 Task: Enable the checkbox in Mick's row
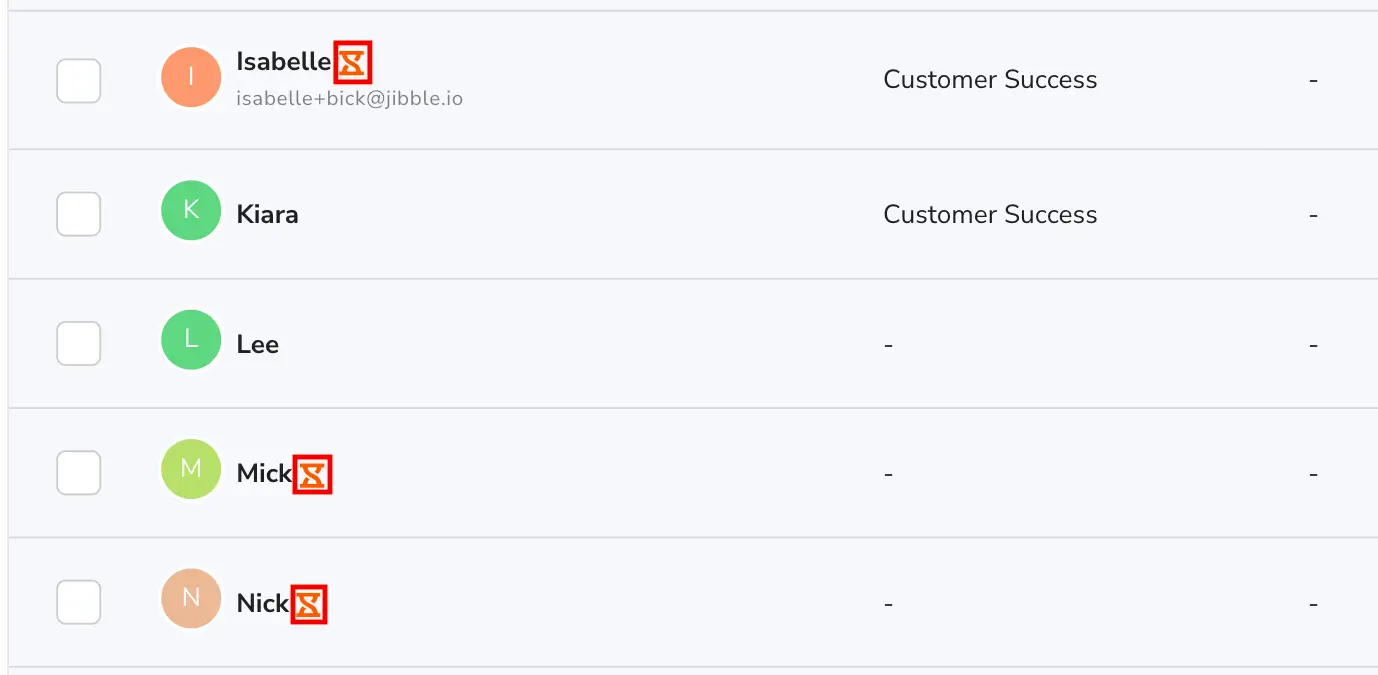(x=78, y=473)
